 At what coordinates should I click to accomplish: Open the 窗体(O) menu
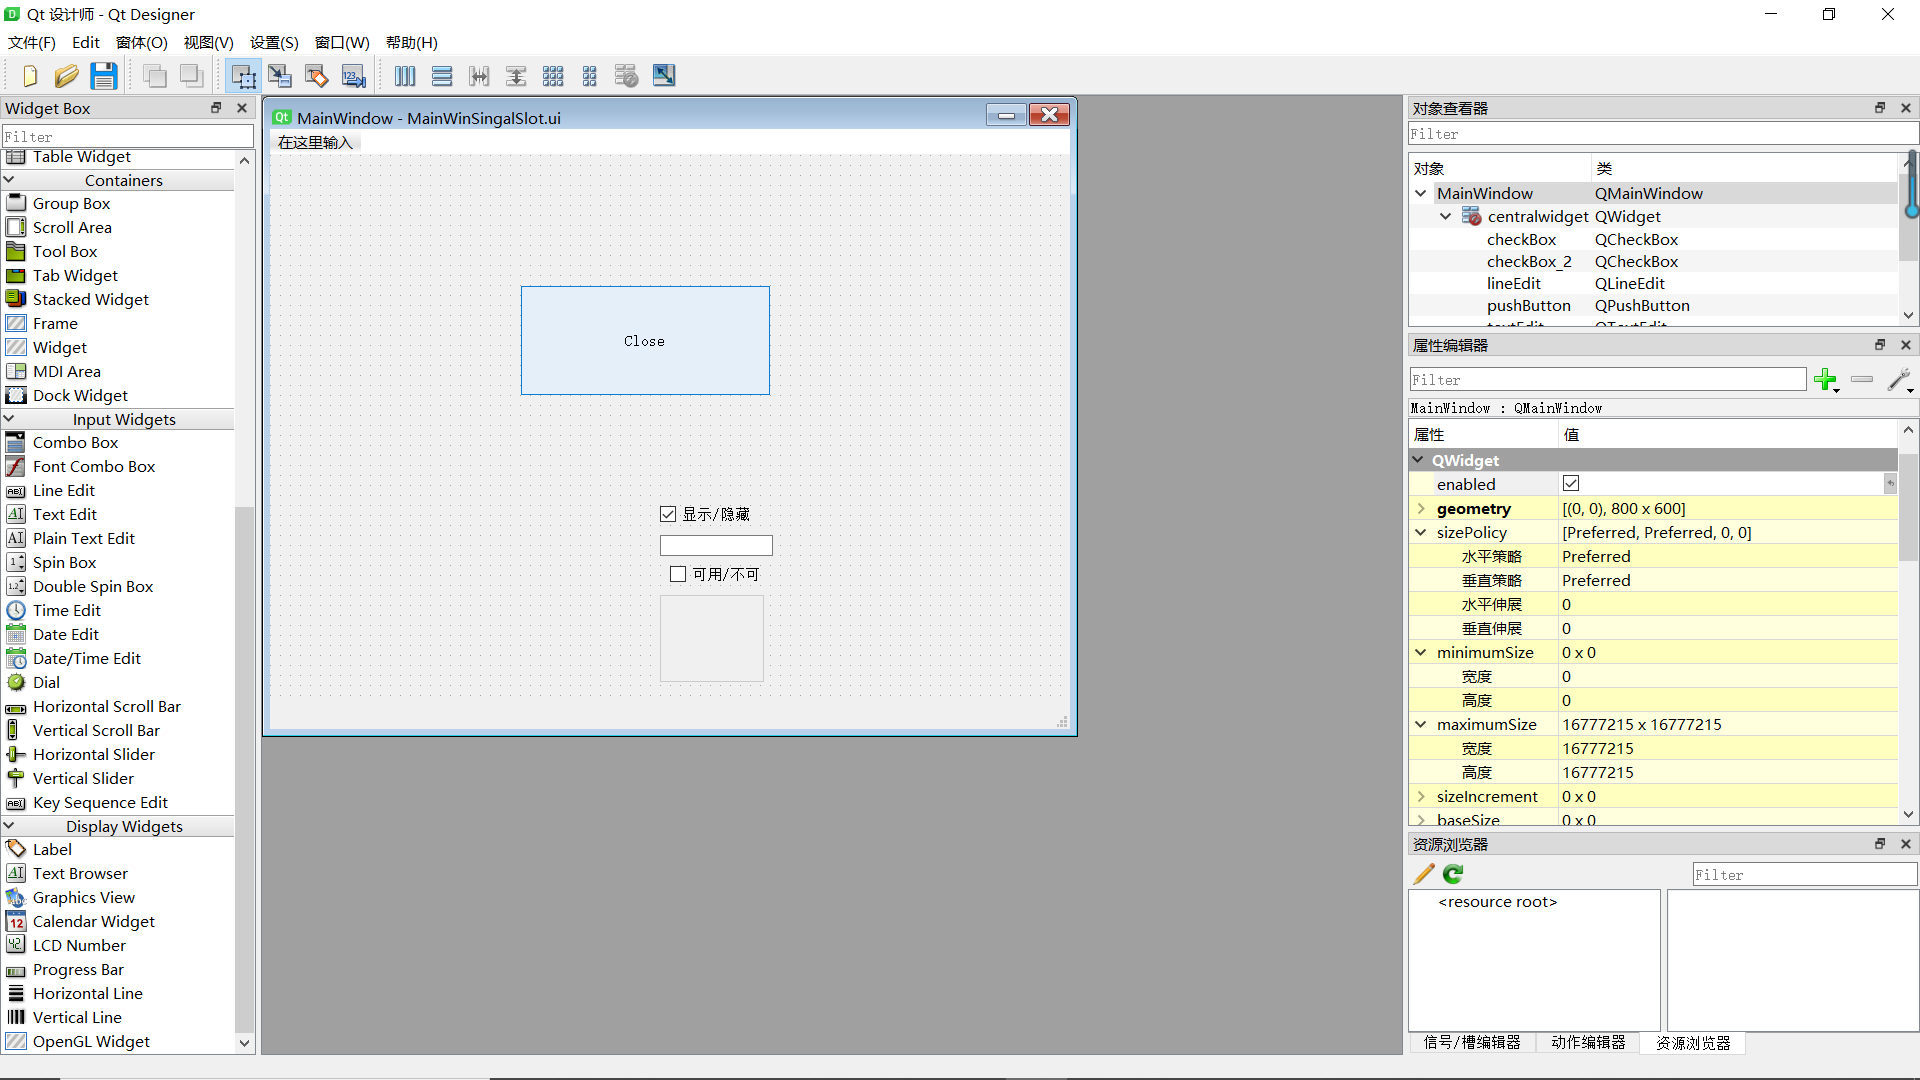point(141,42)
